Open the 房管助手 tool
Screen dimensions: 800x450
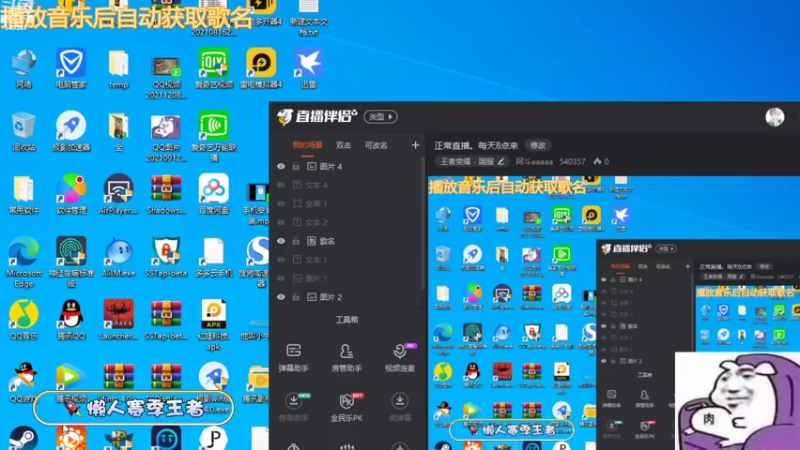coord(346,357)
